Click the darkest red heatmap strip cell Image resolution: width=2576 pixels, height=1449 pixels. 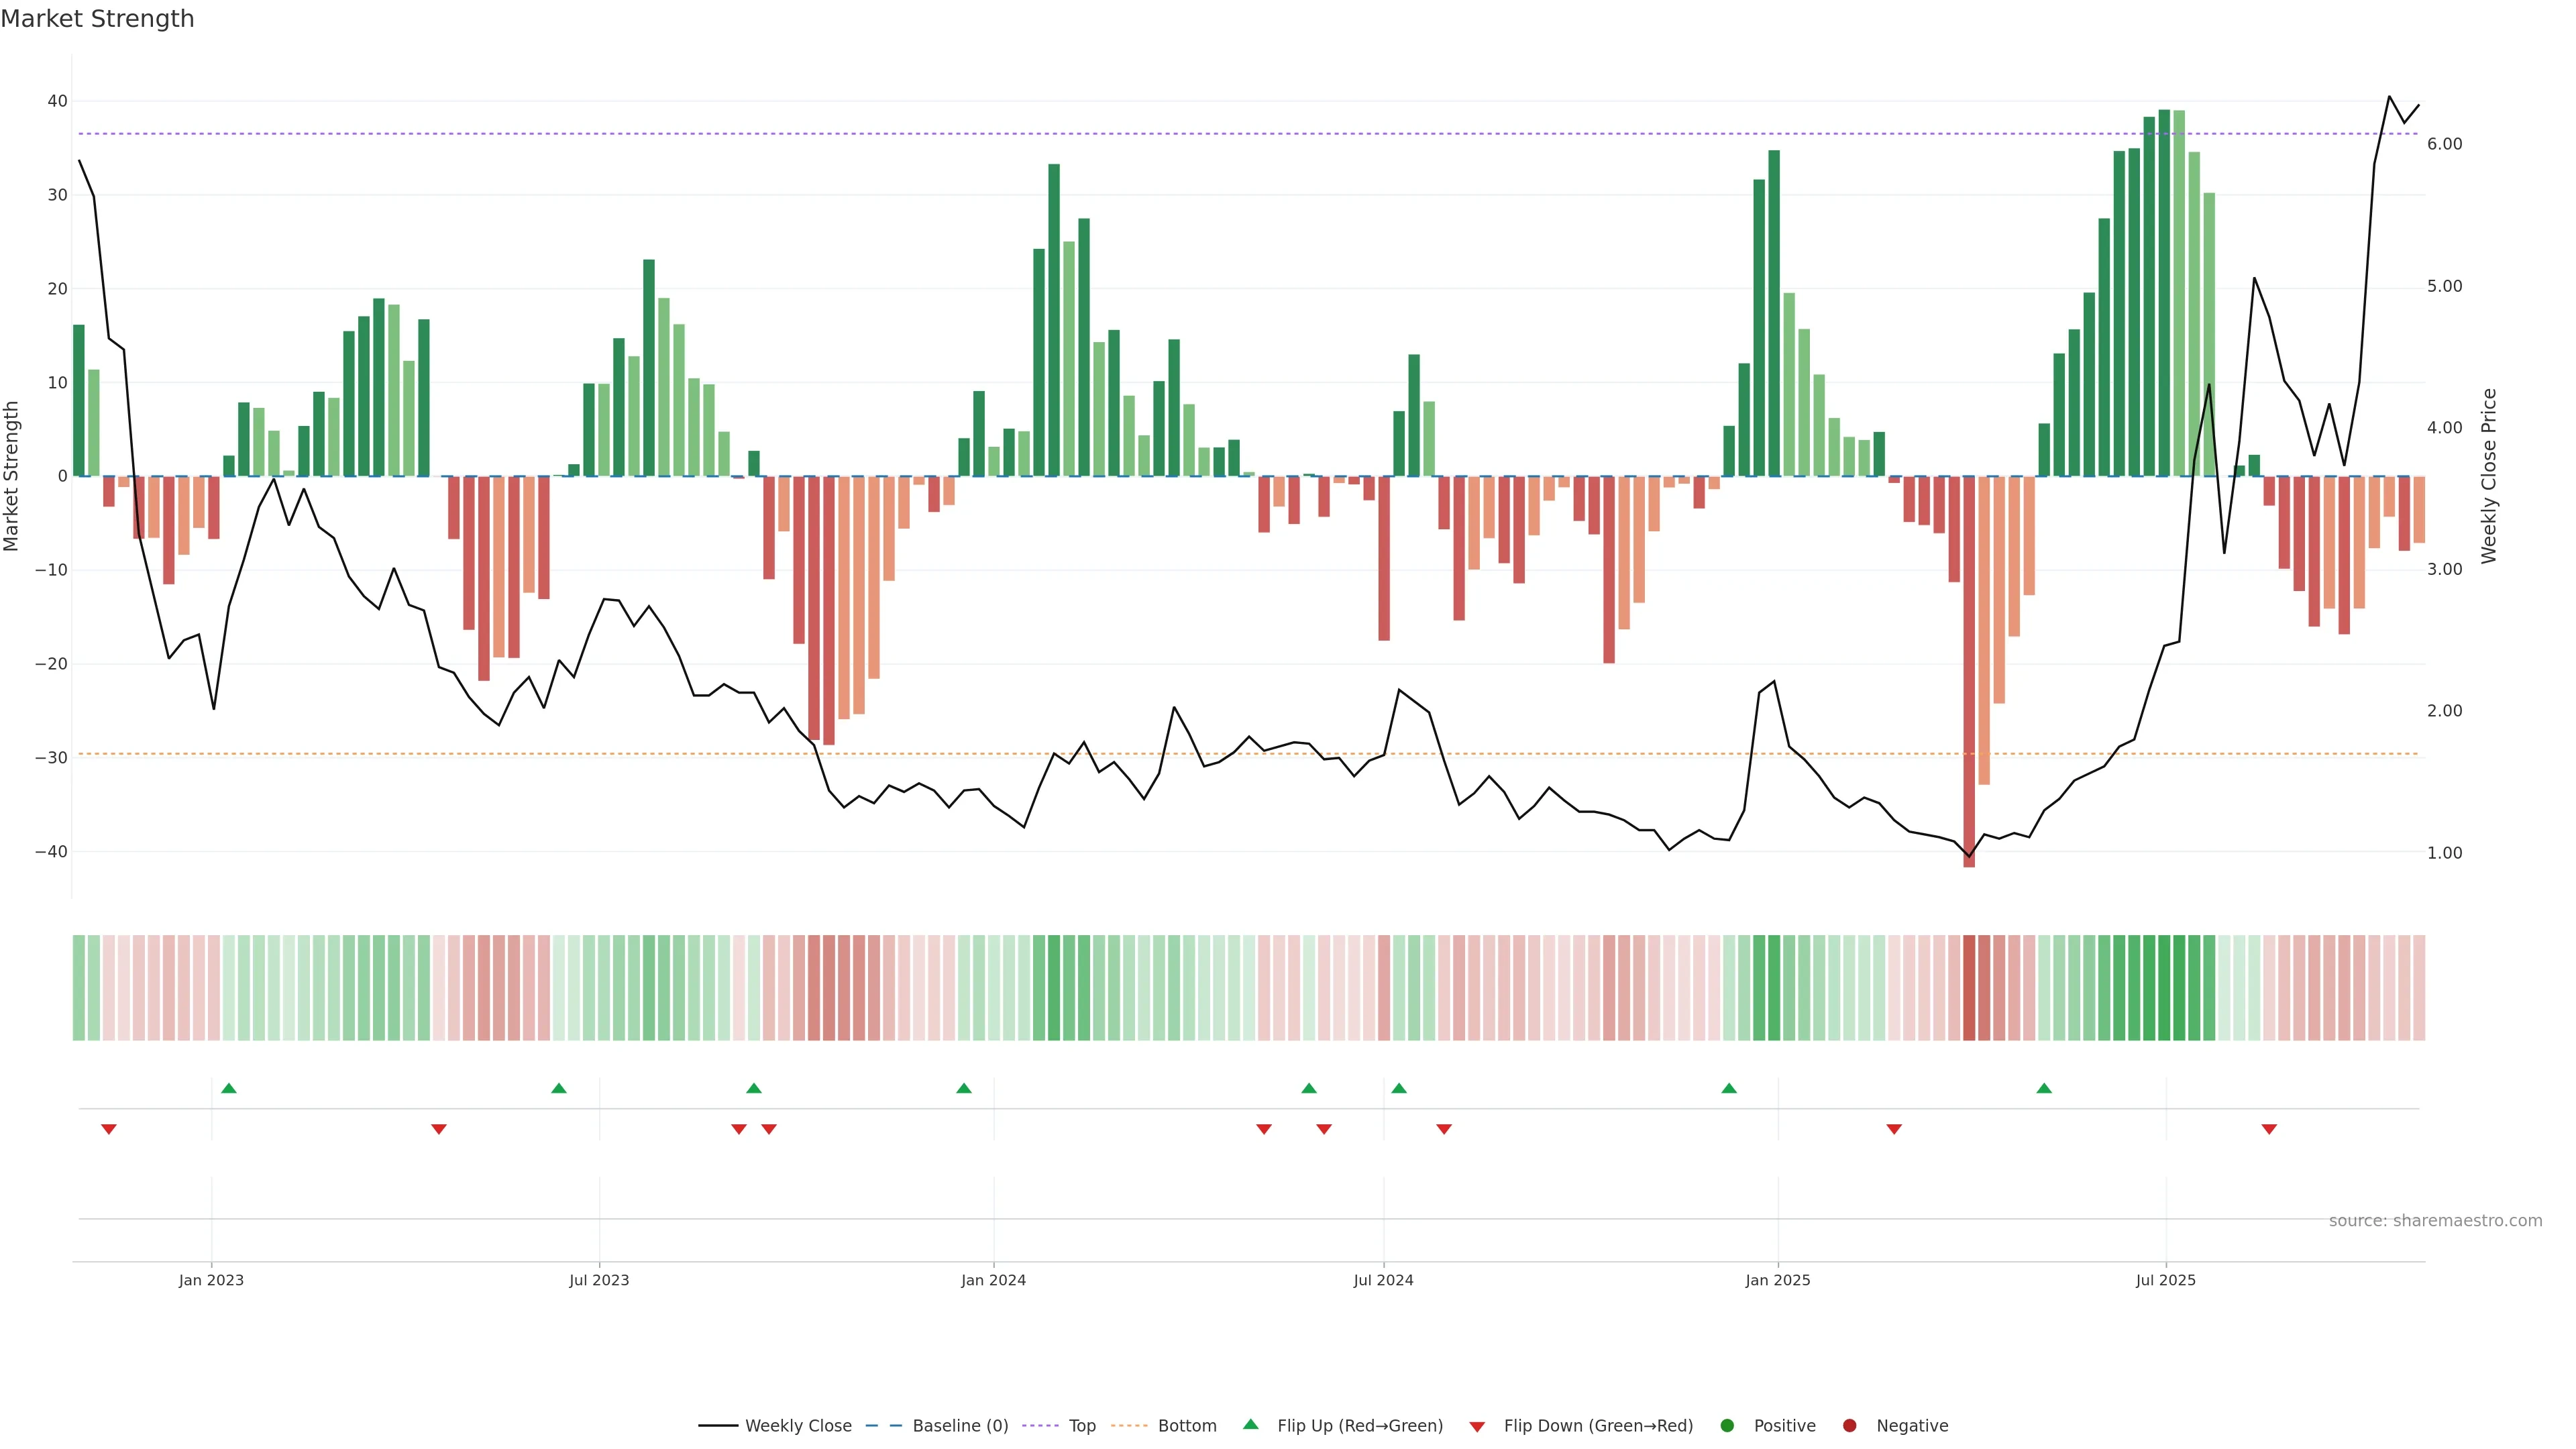click(x=1969, y=988)
